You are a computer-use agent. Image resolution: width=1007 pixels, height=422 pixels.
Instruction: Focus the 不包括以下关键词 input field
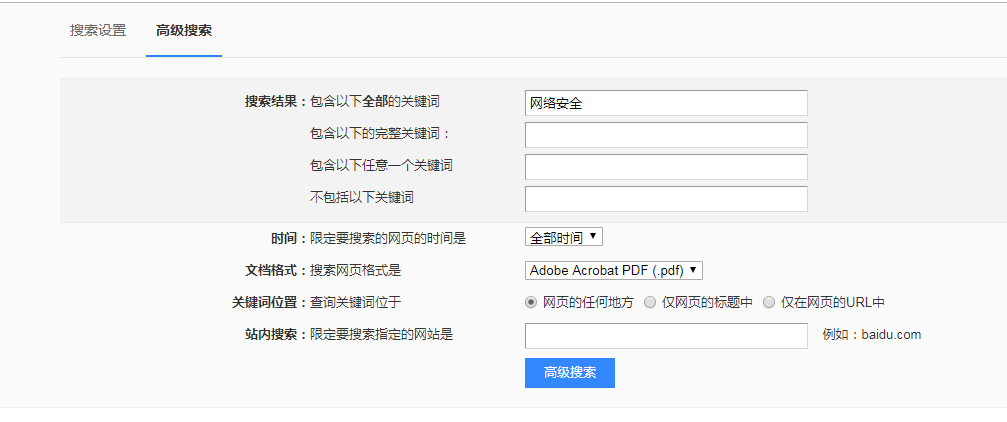click(666, 199)
